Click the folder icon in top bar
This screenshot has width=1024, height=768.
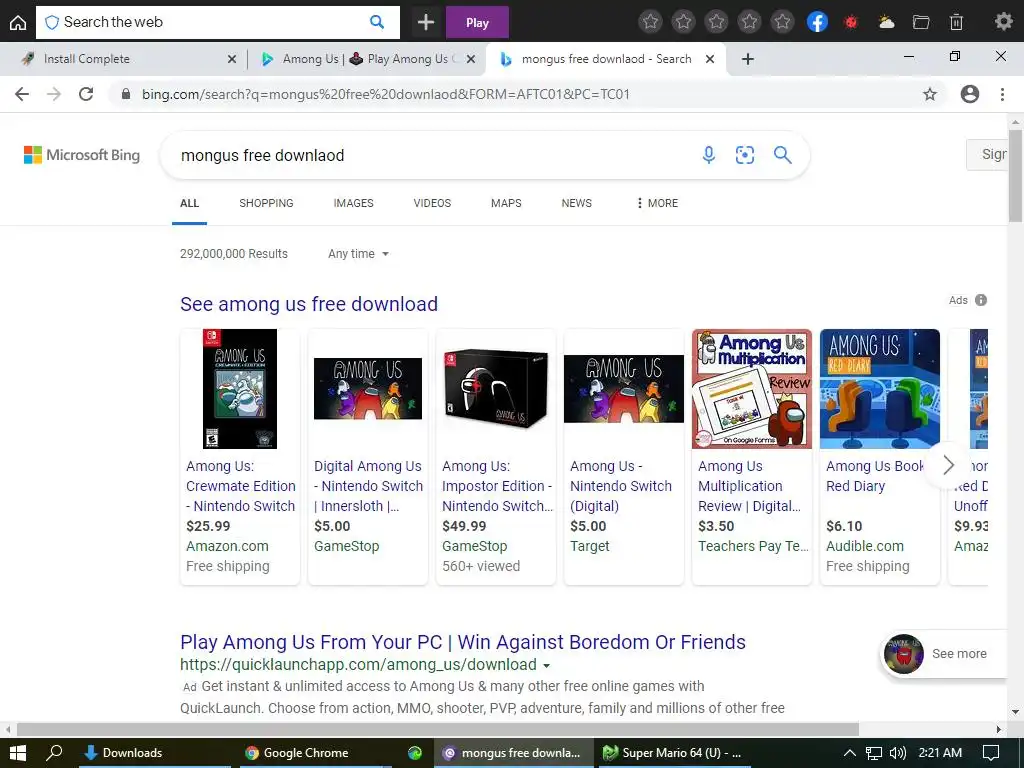coord(921,22)
